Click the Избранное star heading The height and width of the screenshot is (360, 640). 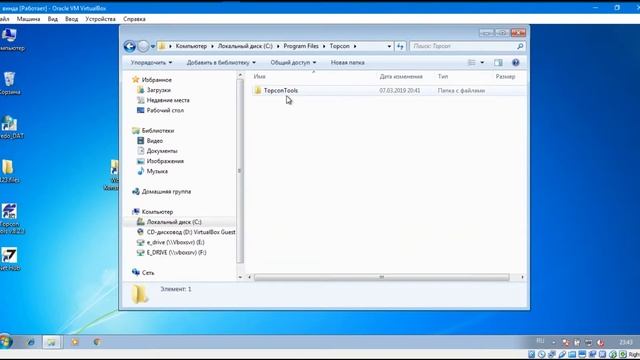[156, 80]
